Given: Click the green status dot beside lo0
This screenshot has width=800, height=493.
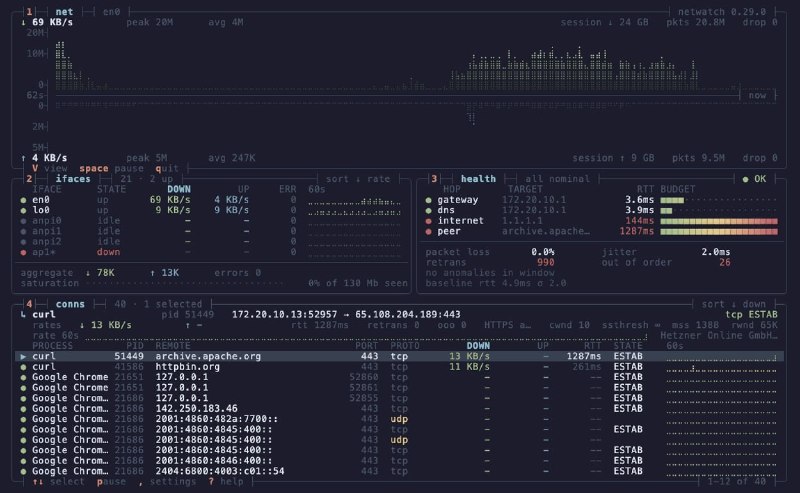Looking at the screenshot, I should click(23, 210).
